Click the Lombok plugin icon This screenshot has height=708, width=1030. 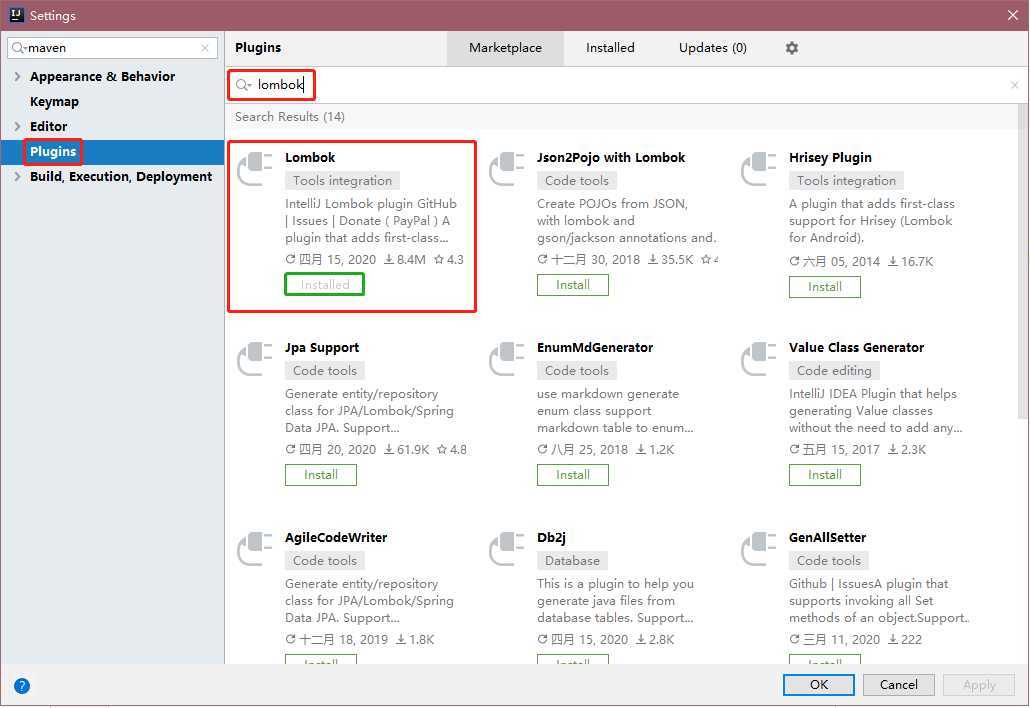click(255, 169)
